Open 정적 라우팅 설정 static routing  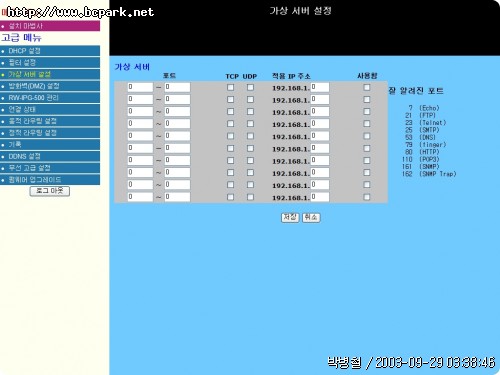click(x=50, y=133)
